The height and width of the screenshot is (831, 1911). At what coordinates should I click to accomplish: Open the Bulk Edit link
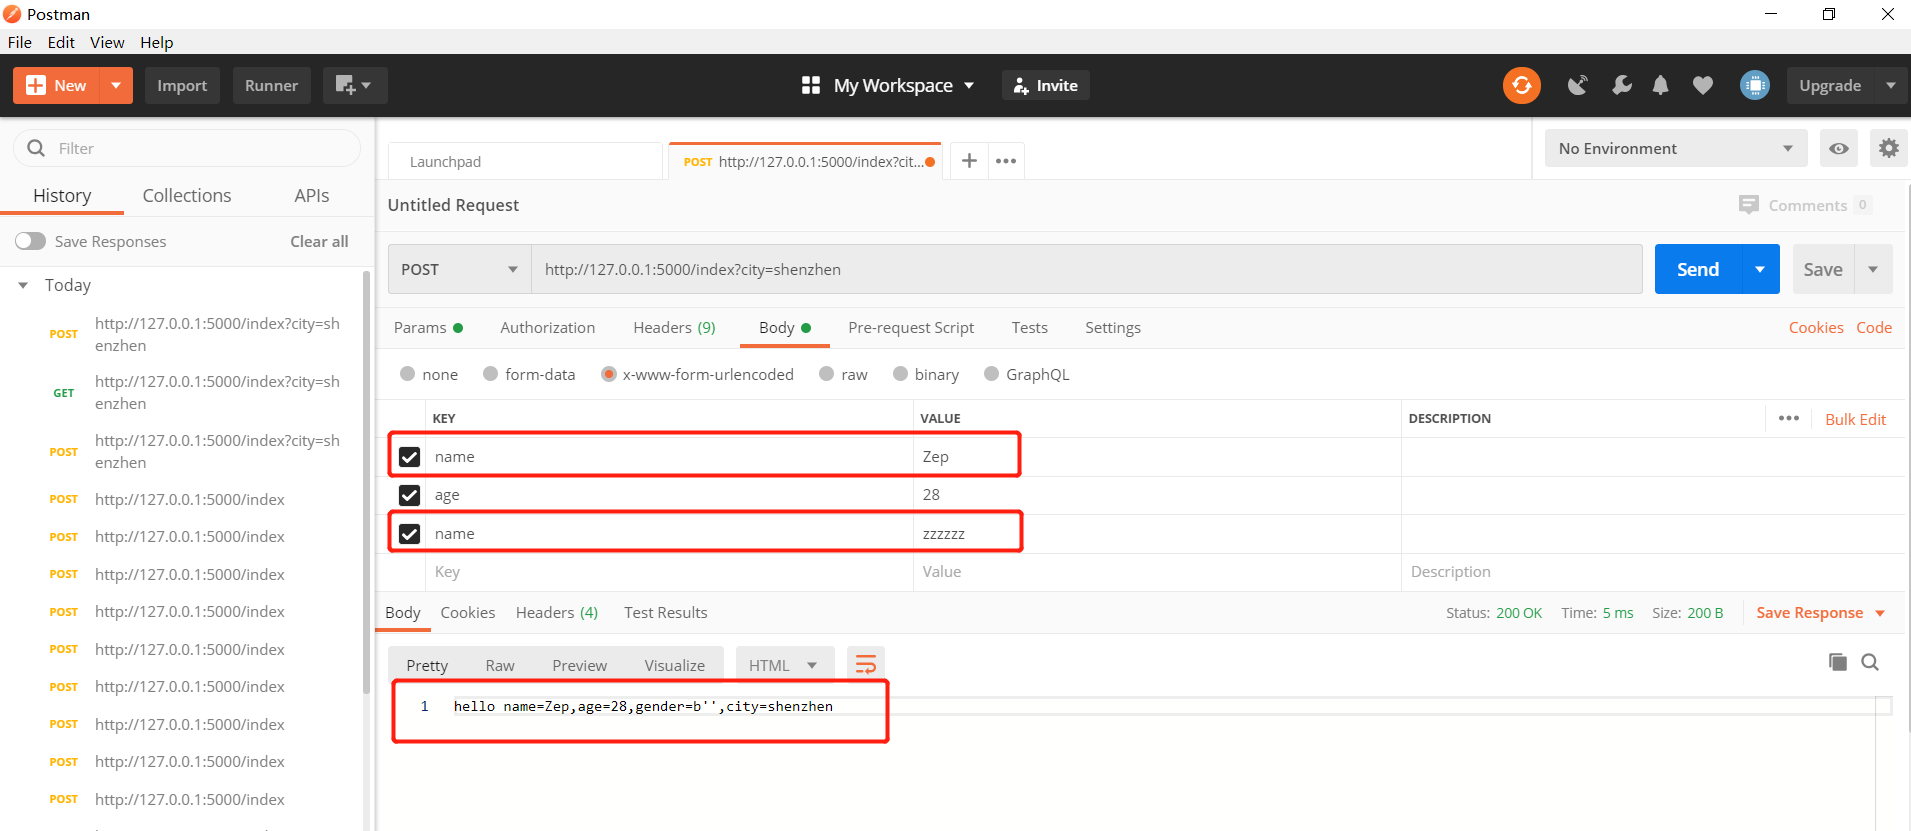1855,419
